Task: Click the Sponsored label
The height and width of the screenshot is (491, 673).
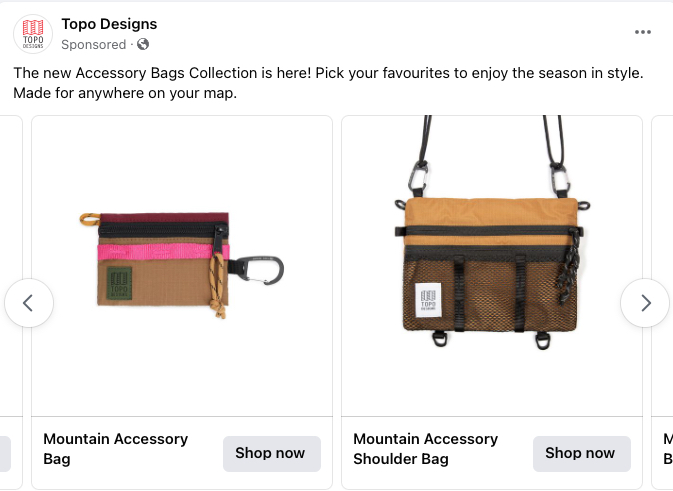Action: coord(93,44)
